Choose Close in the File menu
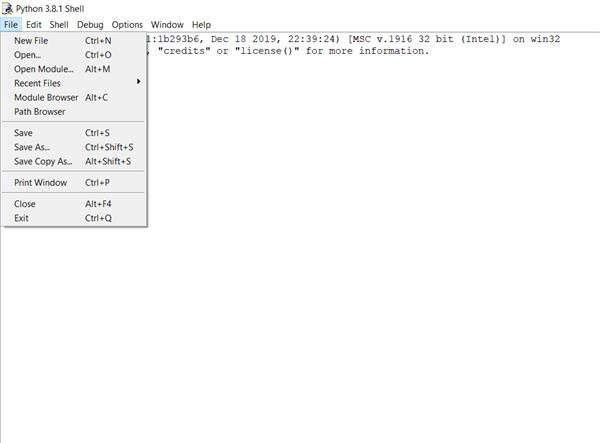This screenshot has width=600, height=443. (75, 204)
